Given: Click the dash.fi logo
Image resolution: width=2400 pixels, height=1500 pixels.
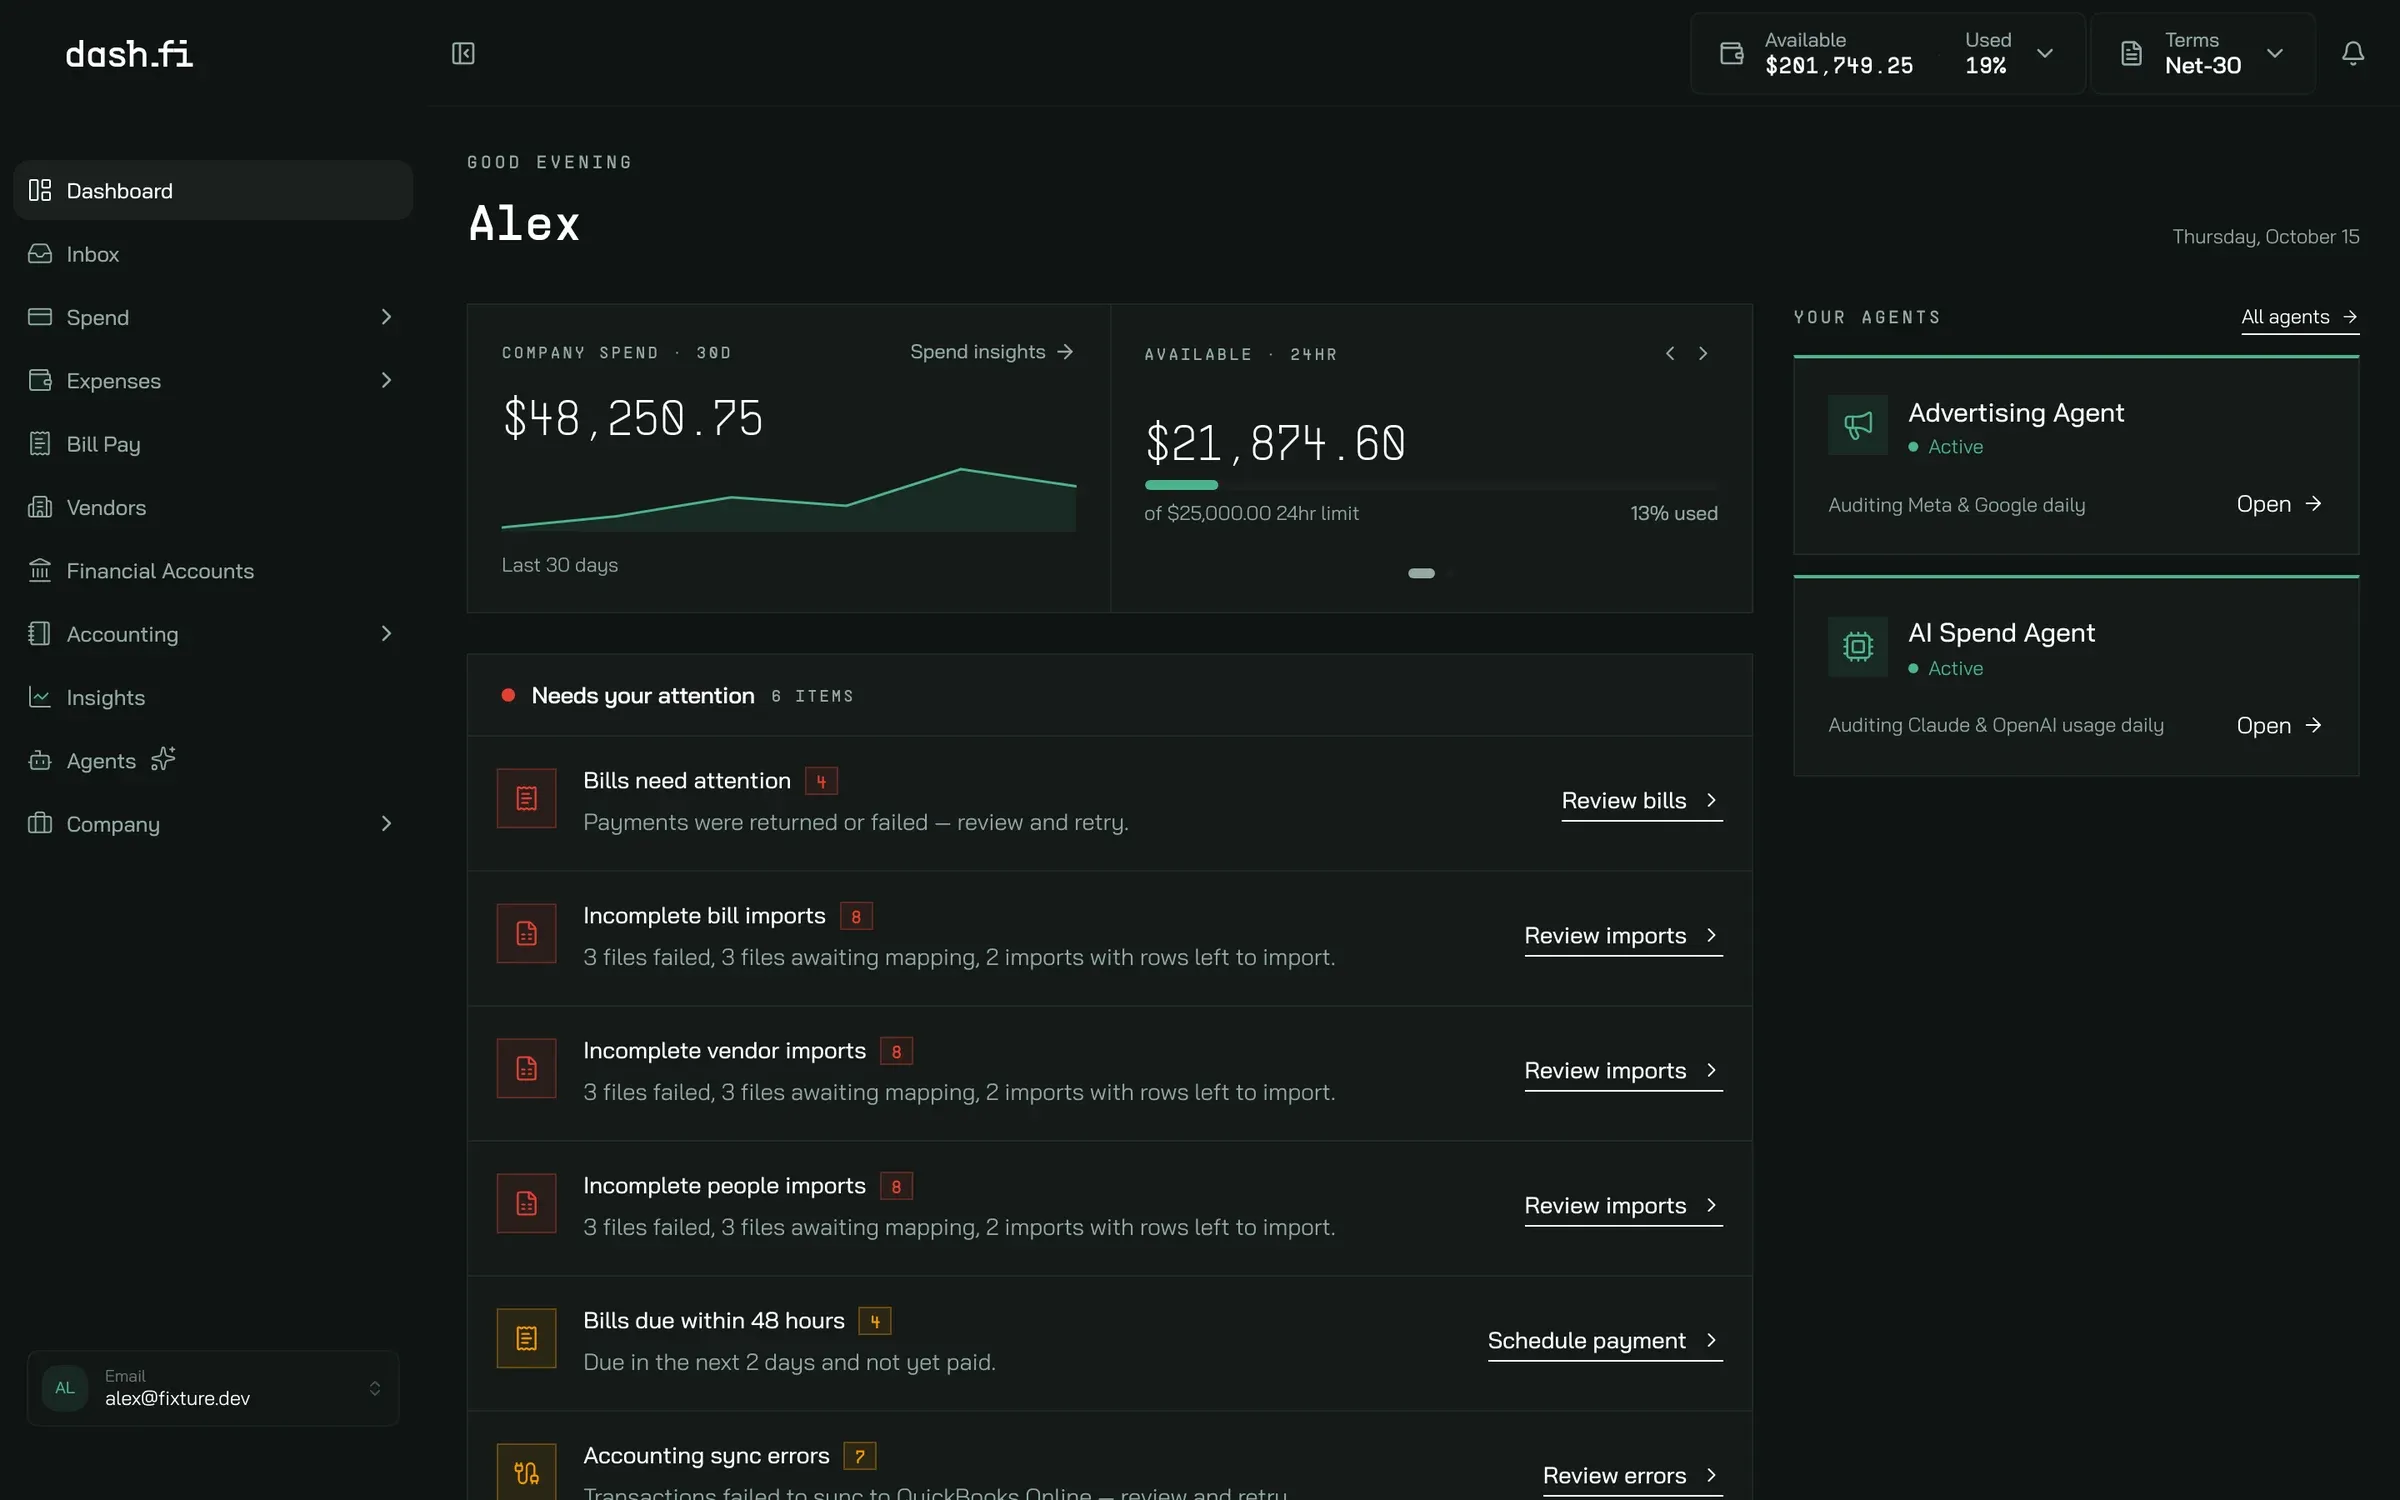Looking at the screenshot, I should pyautogui.click(x=129, y=54).
